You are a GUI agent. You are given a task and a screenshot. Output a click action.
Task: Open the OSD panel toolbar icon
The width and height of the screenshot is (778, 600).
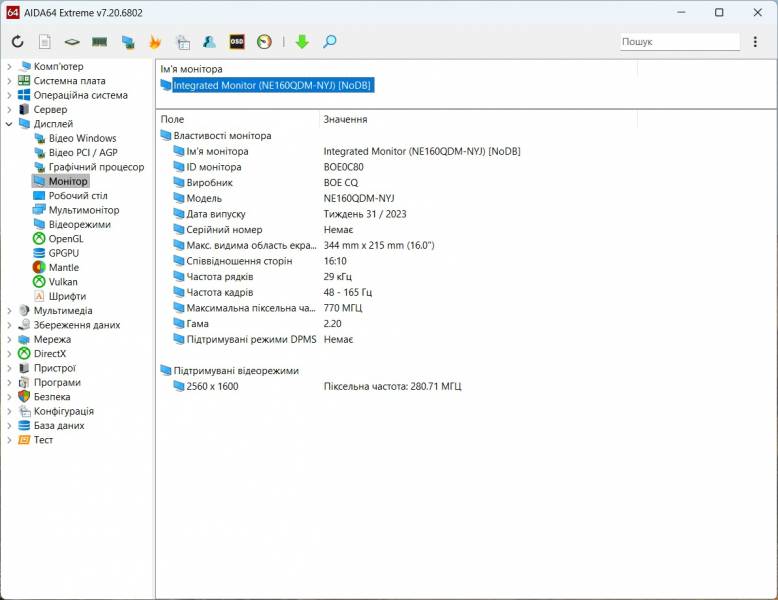pos(237,42)
